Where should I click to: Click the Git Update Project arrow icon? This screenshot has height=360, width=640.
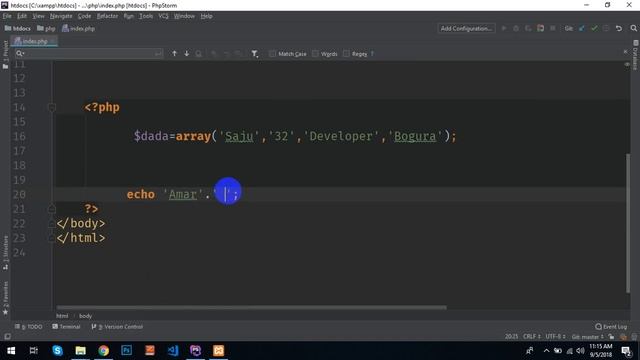(582, 28)
